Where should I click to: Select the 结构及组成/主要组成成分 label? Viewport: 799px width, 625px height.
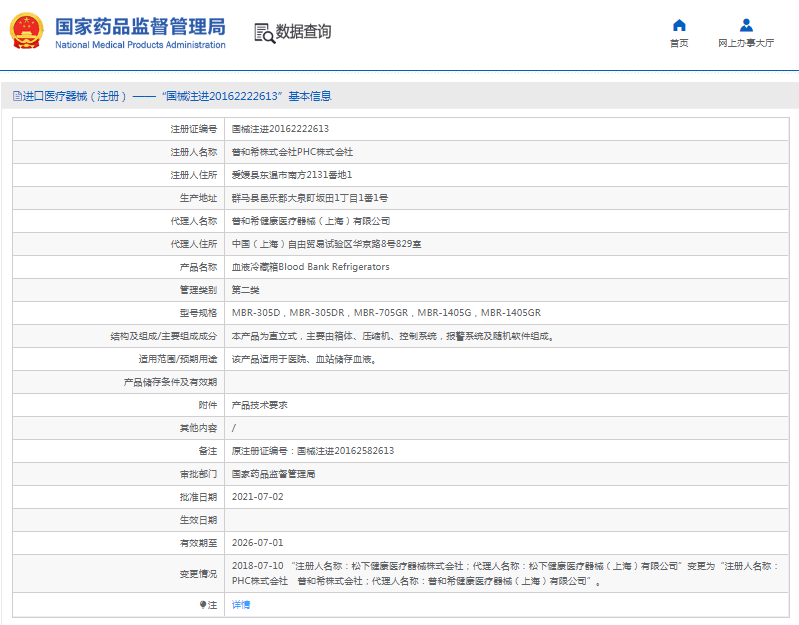tap(164, 336)
